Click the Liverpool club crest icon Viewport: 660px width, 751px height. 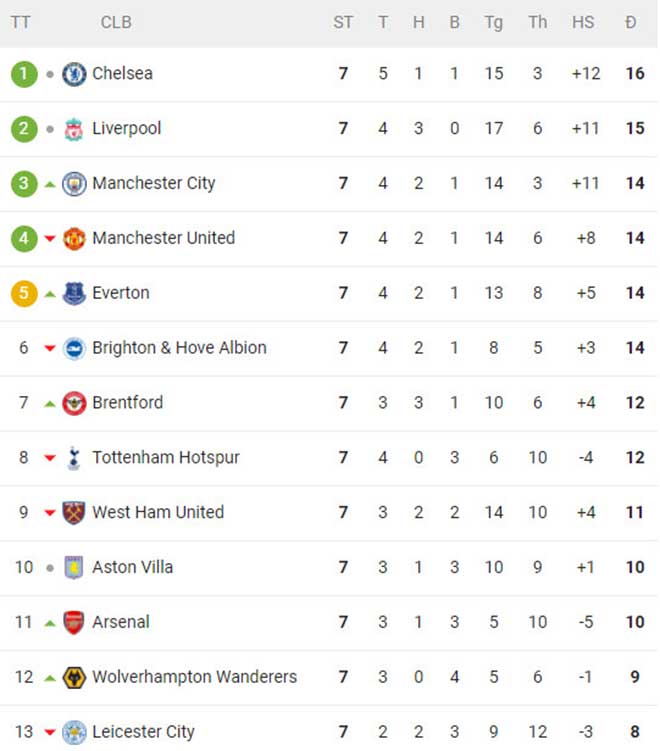click(74, 129)
